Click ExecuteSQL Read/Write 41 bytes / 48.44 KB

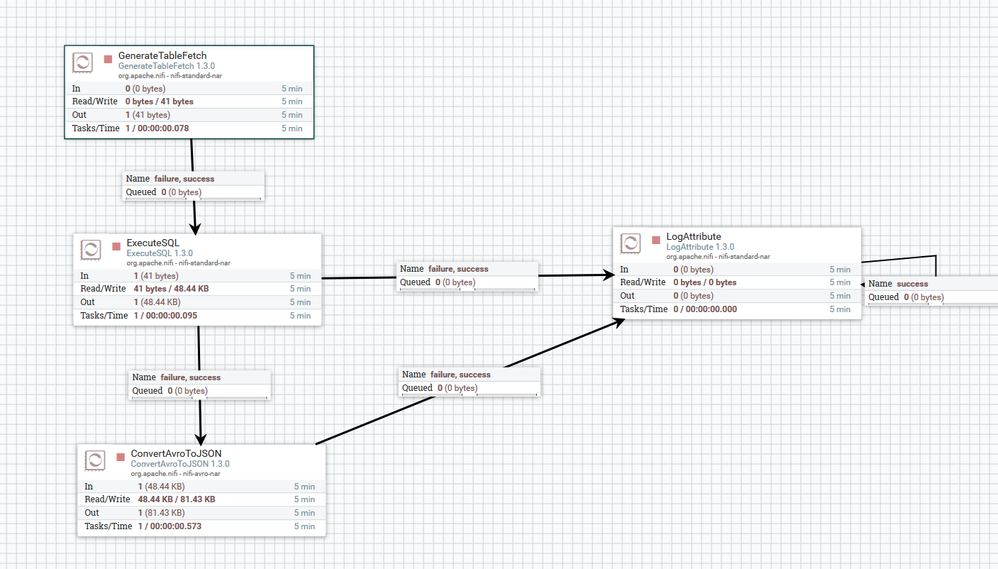(x=171, y=288)
